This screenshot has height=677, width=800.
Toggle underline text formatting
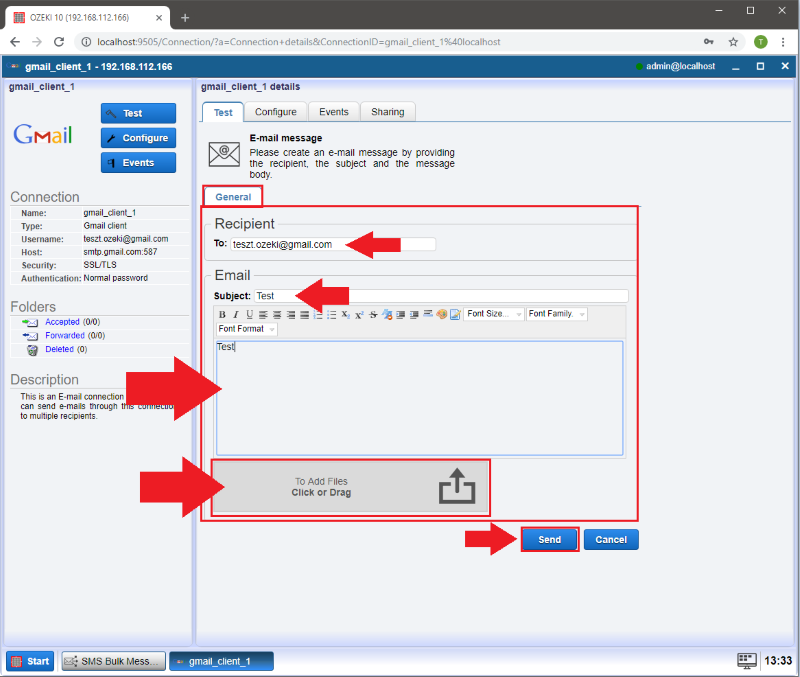(x=249, y=314)
